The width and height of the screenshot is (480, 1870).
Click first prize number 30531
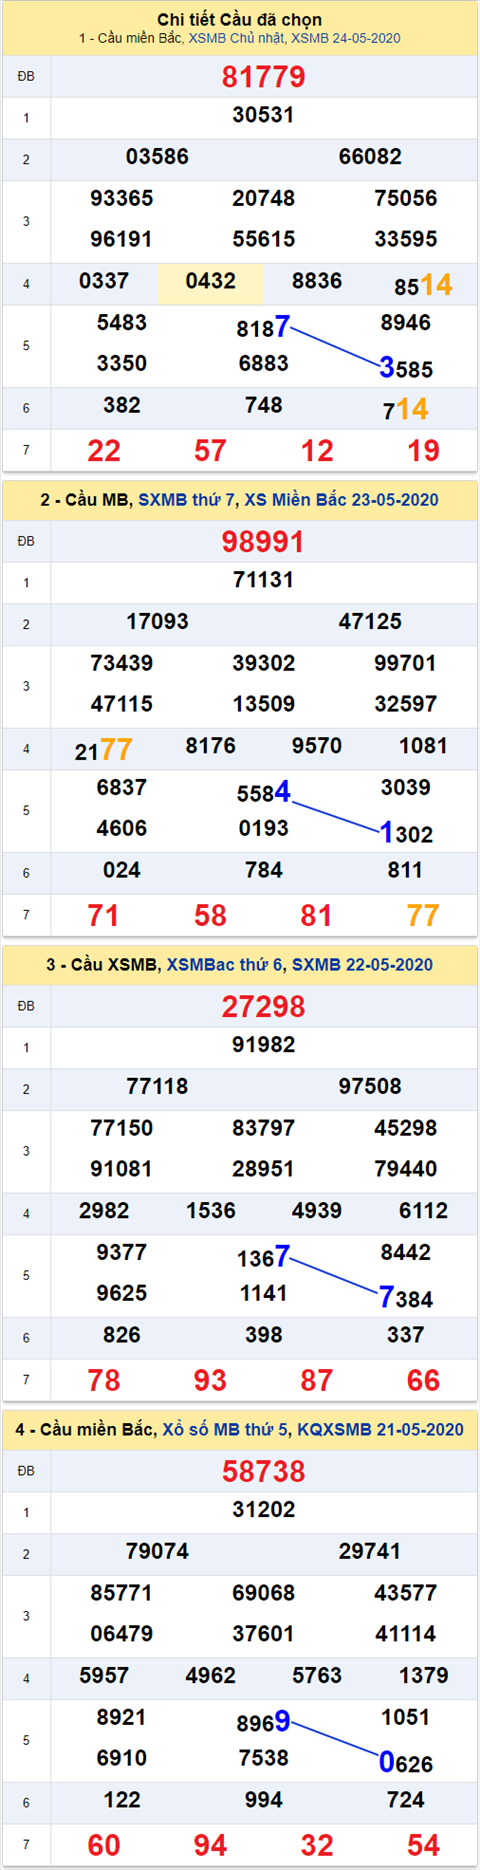pyautogui.click(x=264, y=115)
